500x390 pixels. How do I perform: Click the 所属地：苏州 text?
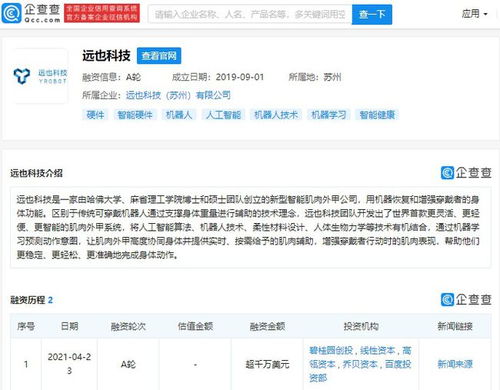[x=315, y=77]
